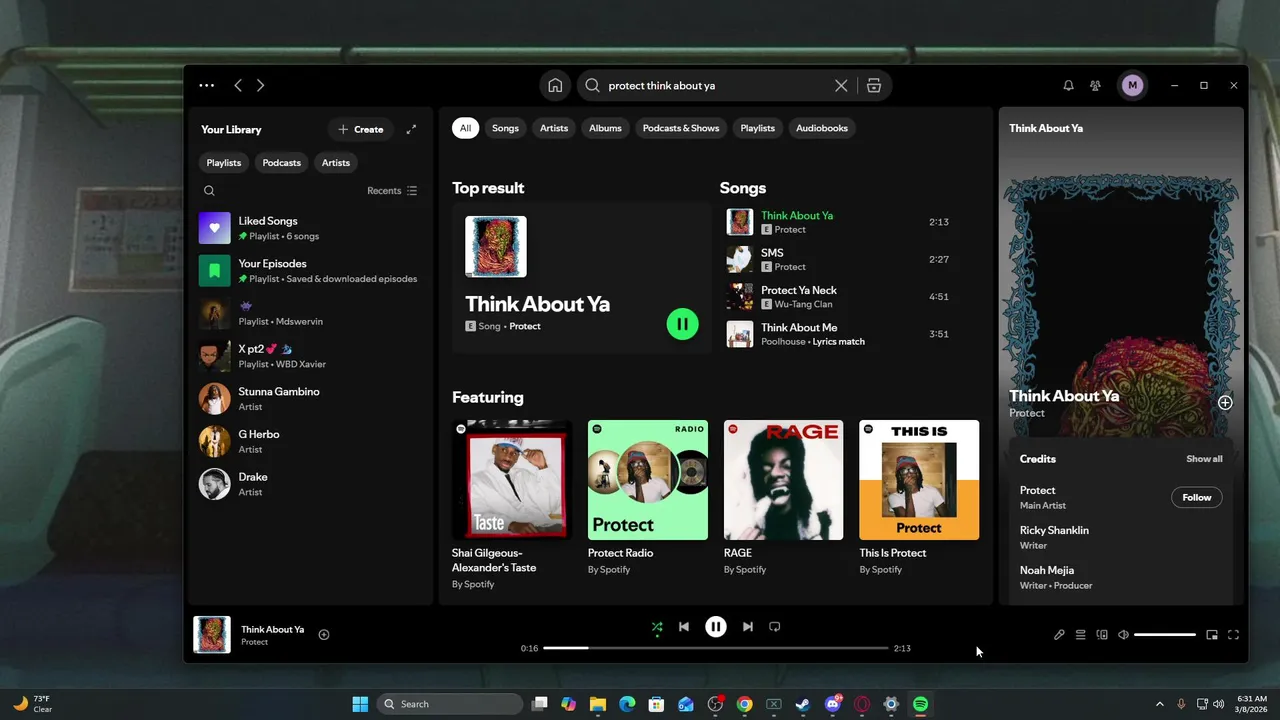Enter full screen player
Screen dimensions: 1280x720
pos(1233,635)
